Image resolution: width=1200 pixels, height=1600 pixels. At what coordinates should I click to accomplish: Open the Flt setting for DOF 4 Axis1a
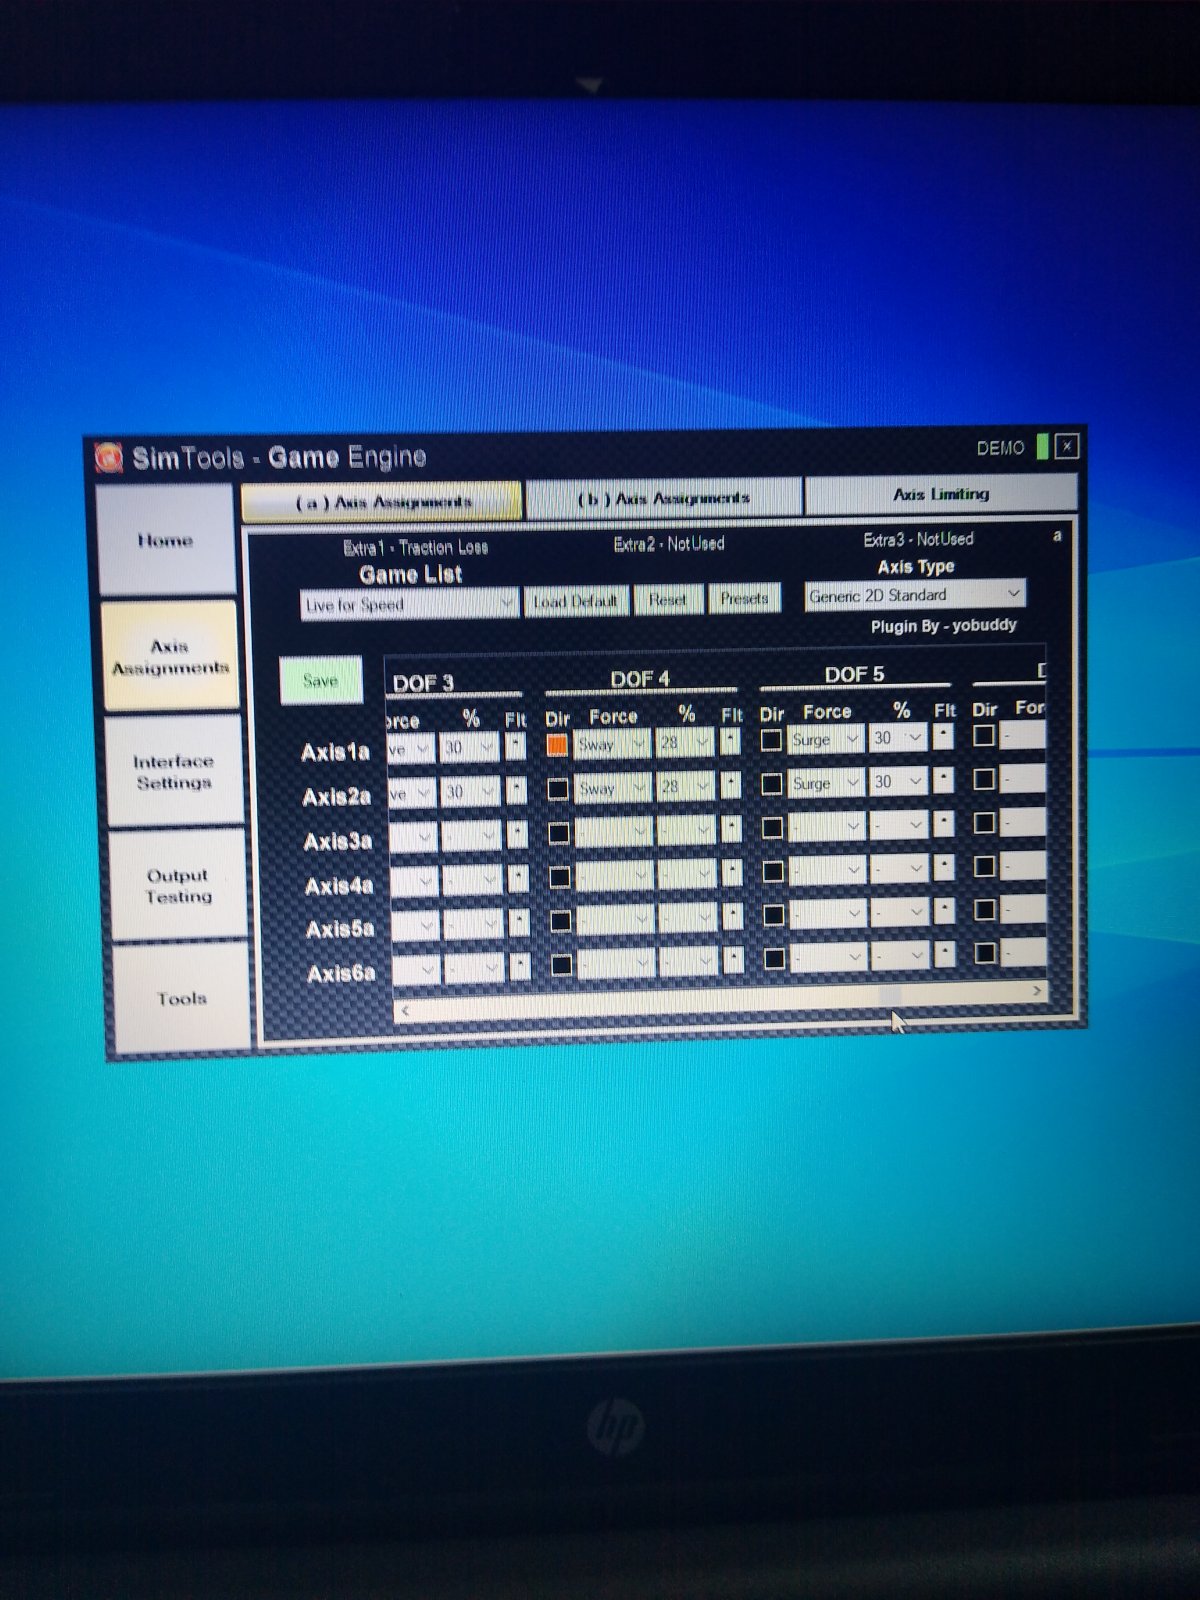click(x=731, y=742)
